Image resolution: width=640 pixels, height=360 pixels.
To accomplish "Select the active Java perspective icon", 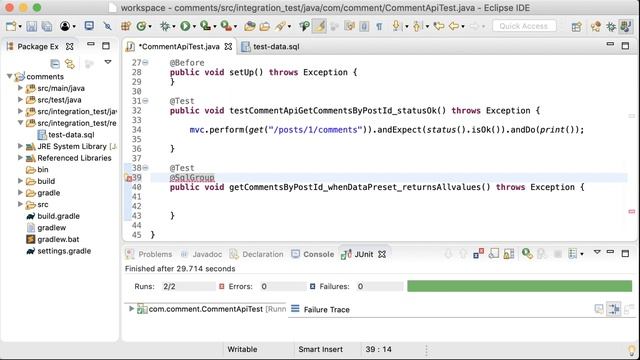I will click(x=626, y=26).
